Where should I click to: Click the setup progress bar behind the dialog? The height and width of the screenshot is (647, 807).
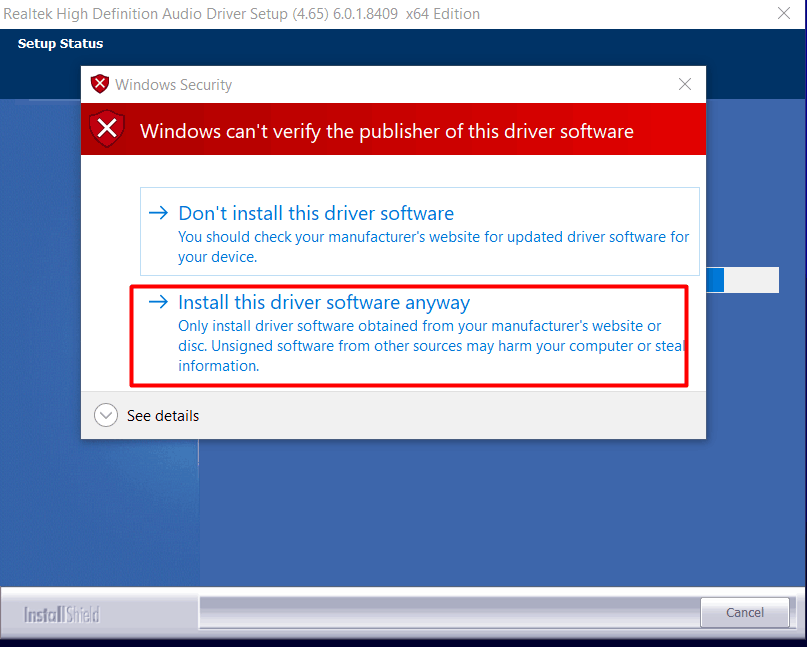[x=742, y=280]
